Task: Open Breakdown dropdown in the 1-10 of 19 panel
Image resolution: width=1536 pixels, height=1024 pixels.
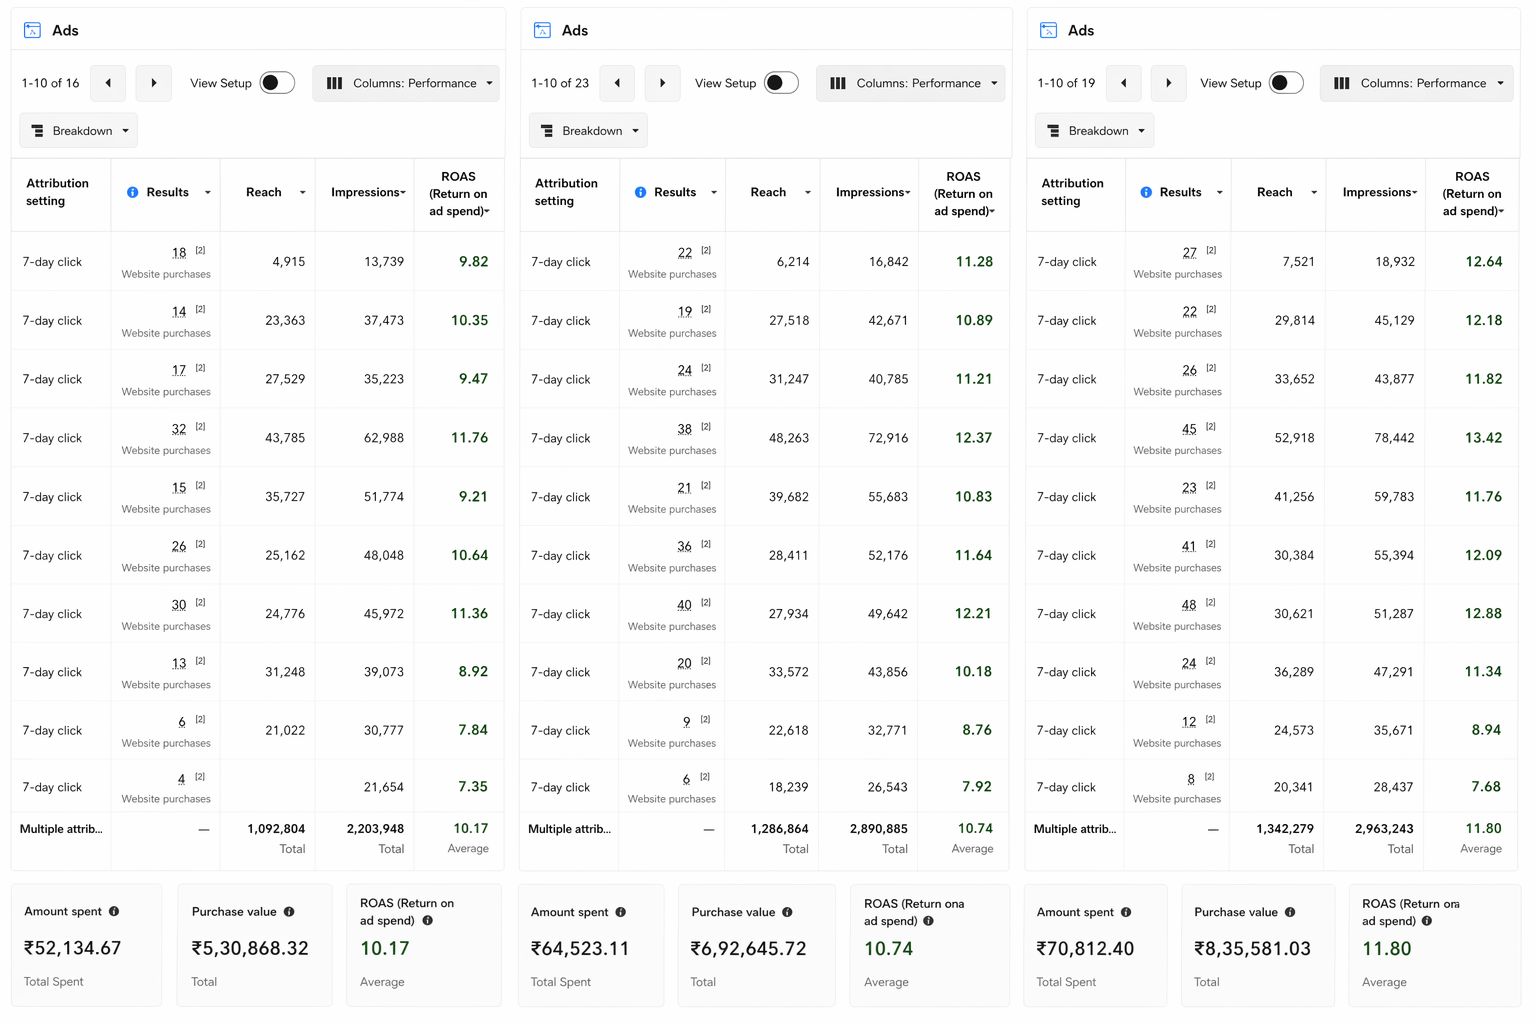Action: (x=1095, y=131)
